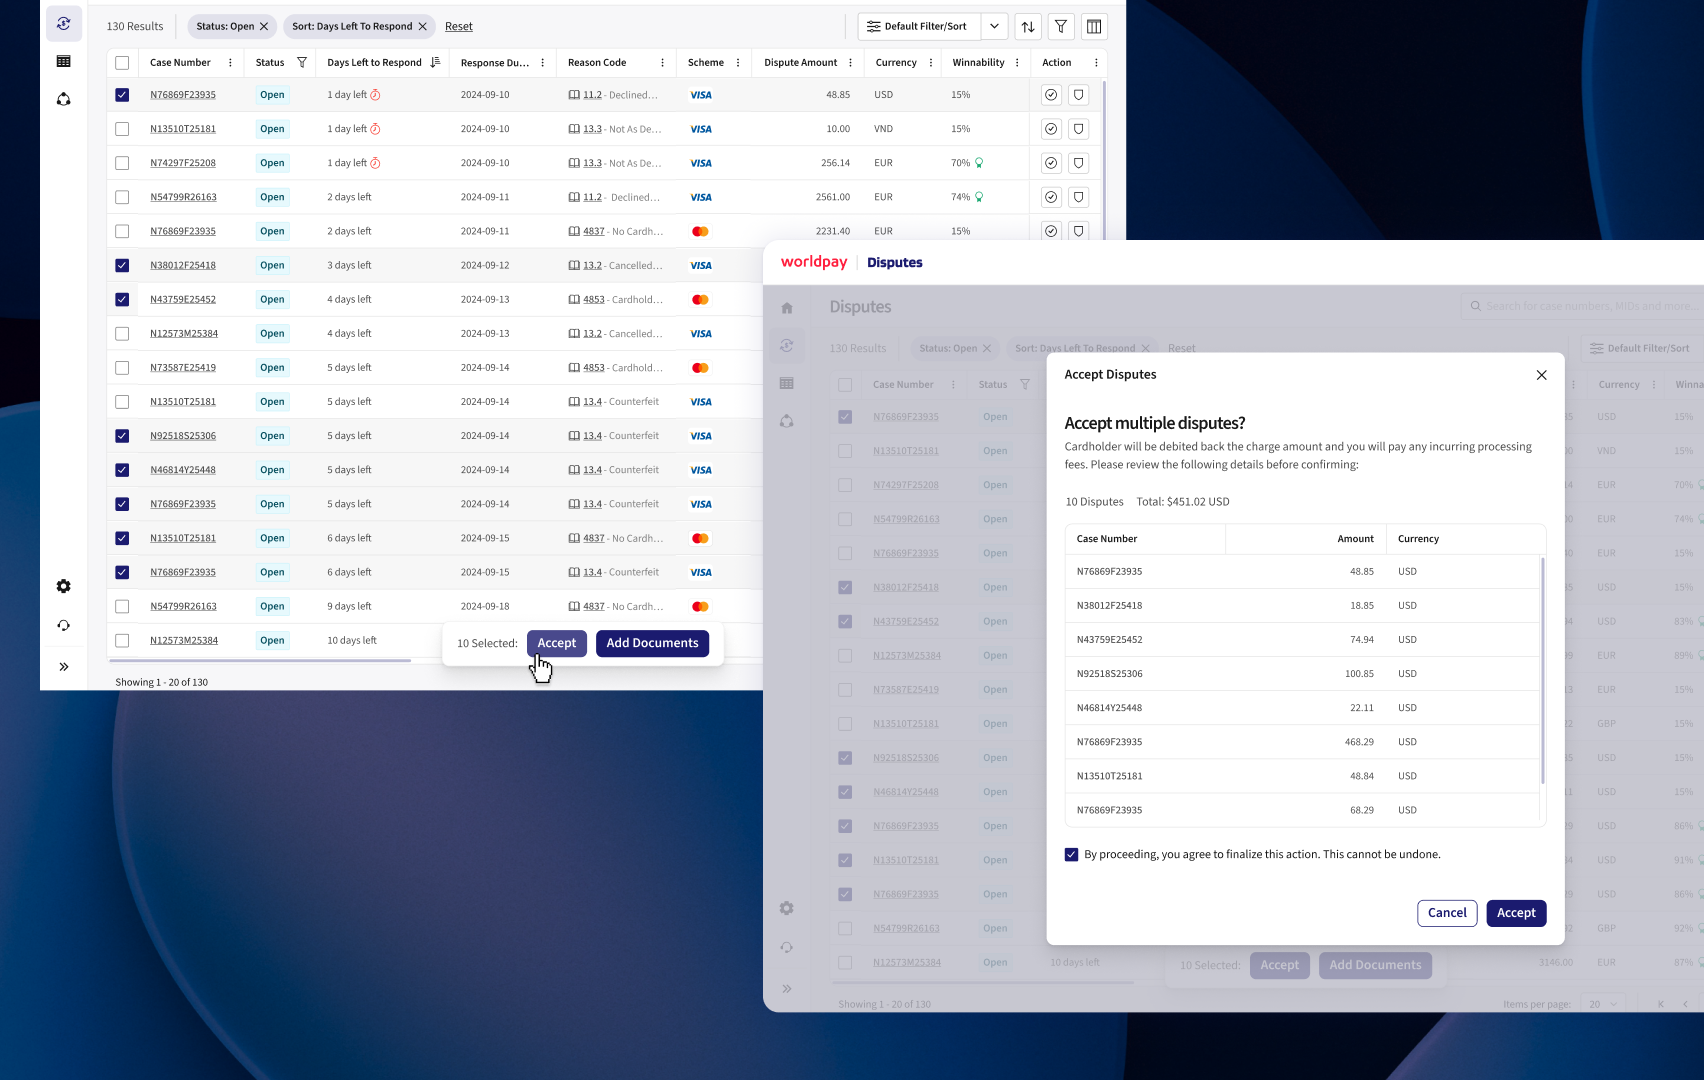The width and height of the screenshot is (1704, 1080).
Task: Click the worldpay logo in the second window
Action: [x=814, y=262]
